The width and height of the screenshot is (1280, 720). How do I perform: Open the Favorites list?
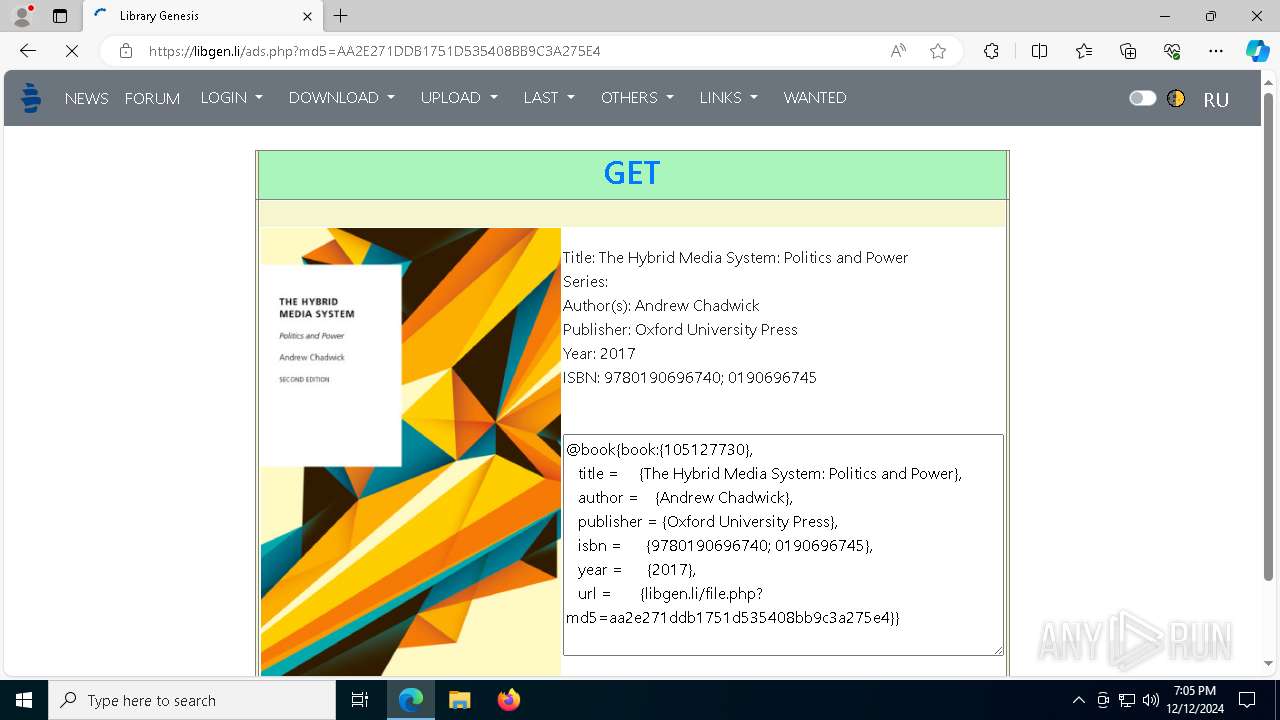coord(1084,51)
